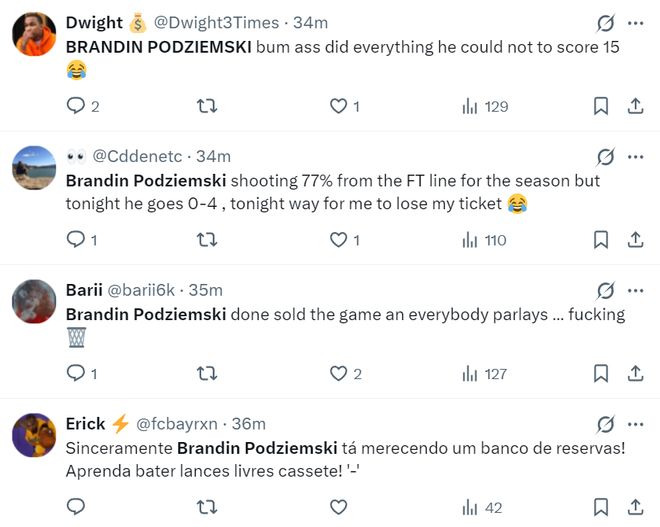Bookmark Erick's tweet
Screen dimensions: 660x527
601,508
